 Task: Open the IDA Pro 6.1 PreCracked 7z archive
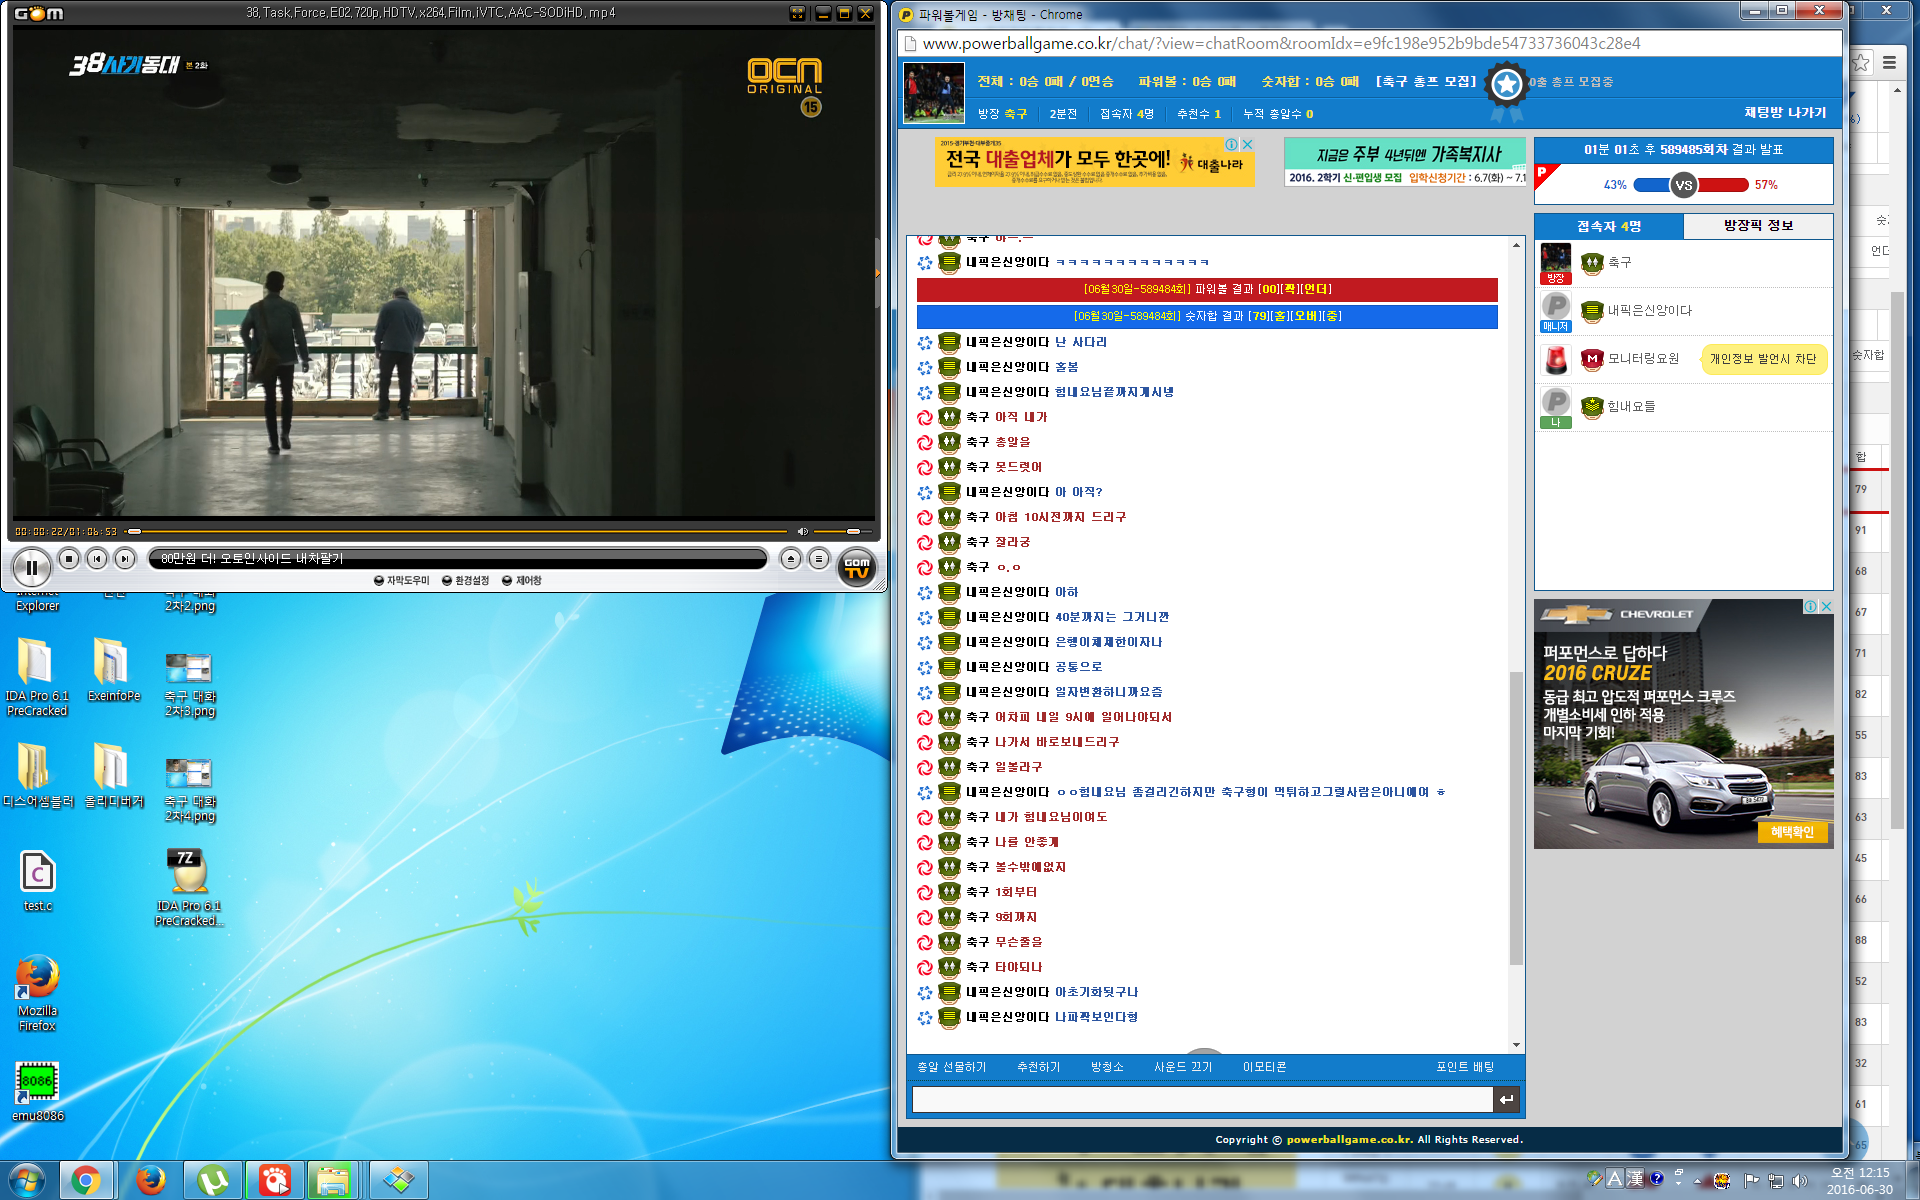[x=188, y=887]
